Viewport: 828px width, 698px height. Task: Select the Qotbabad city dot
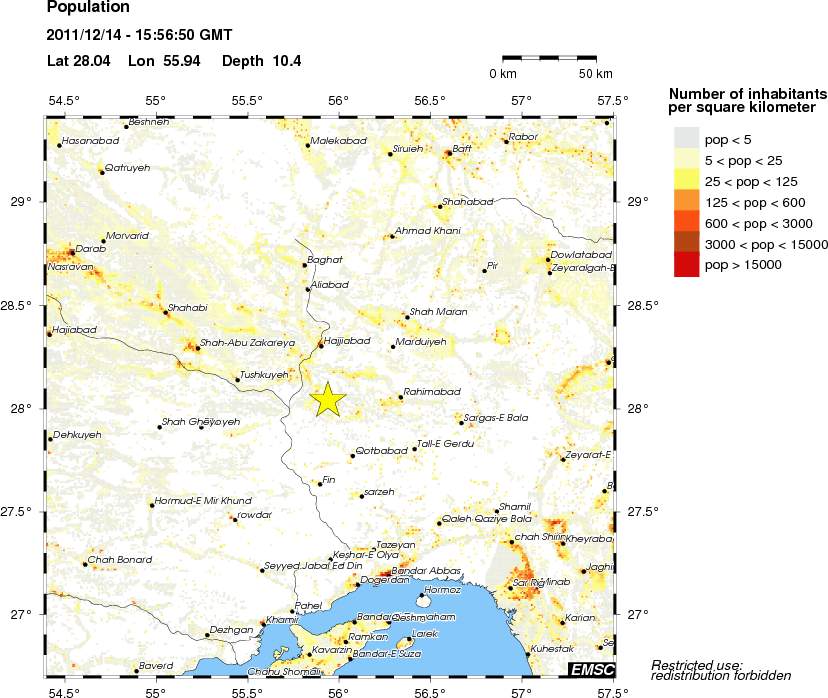[353, 456]
